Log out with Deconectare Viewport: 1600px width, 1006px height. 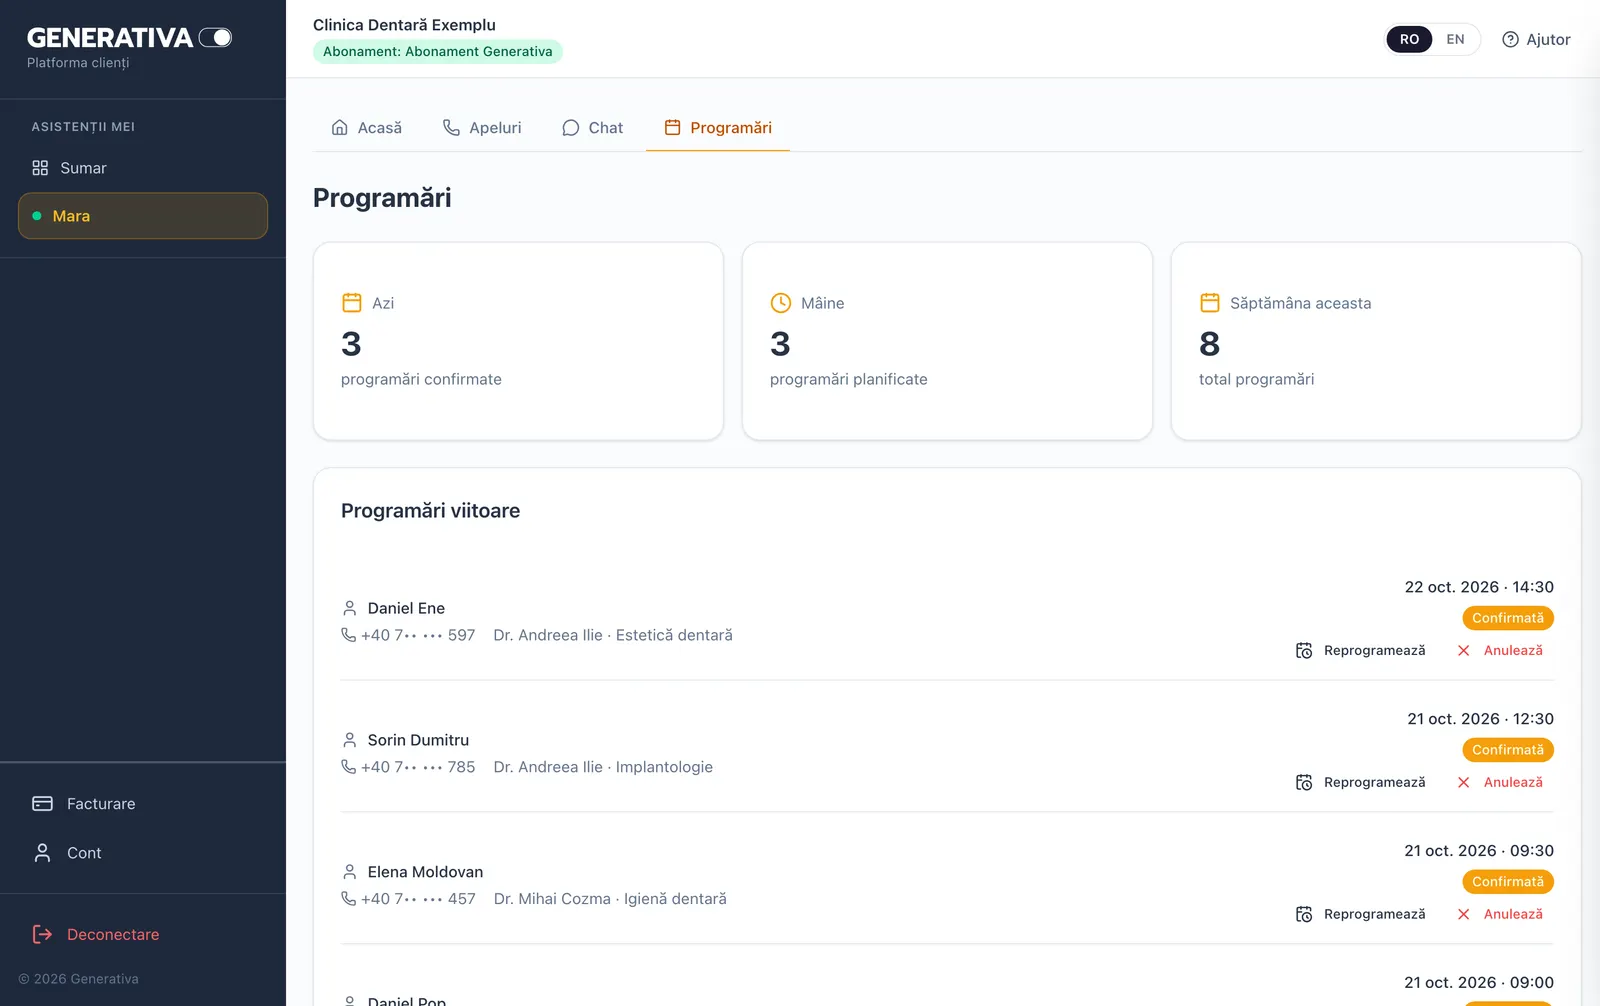[x=143, y=934]
